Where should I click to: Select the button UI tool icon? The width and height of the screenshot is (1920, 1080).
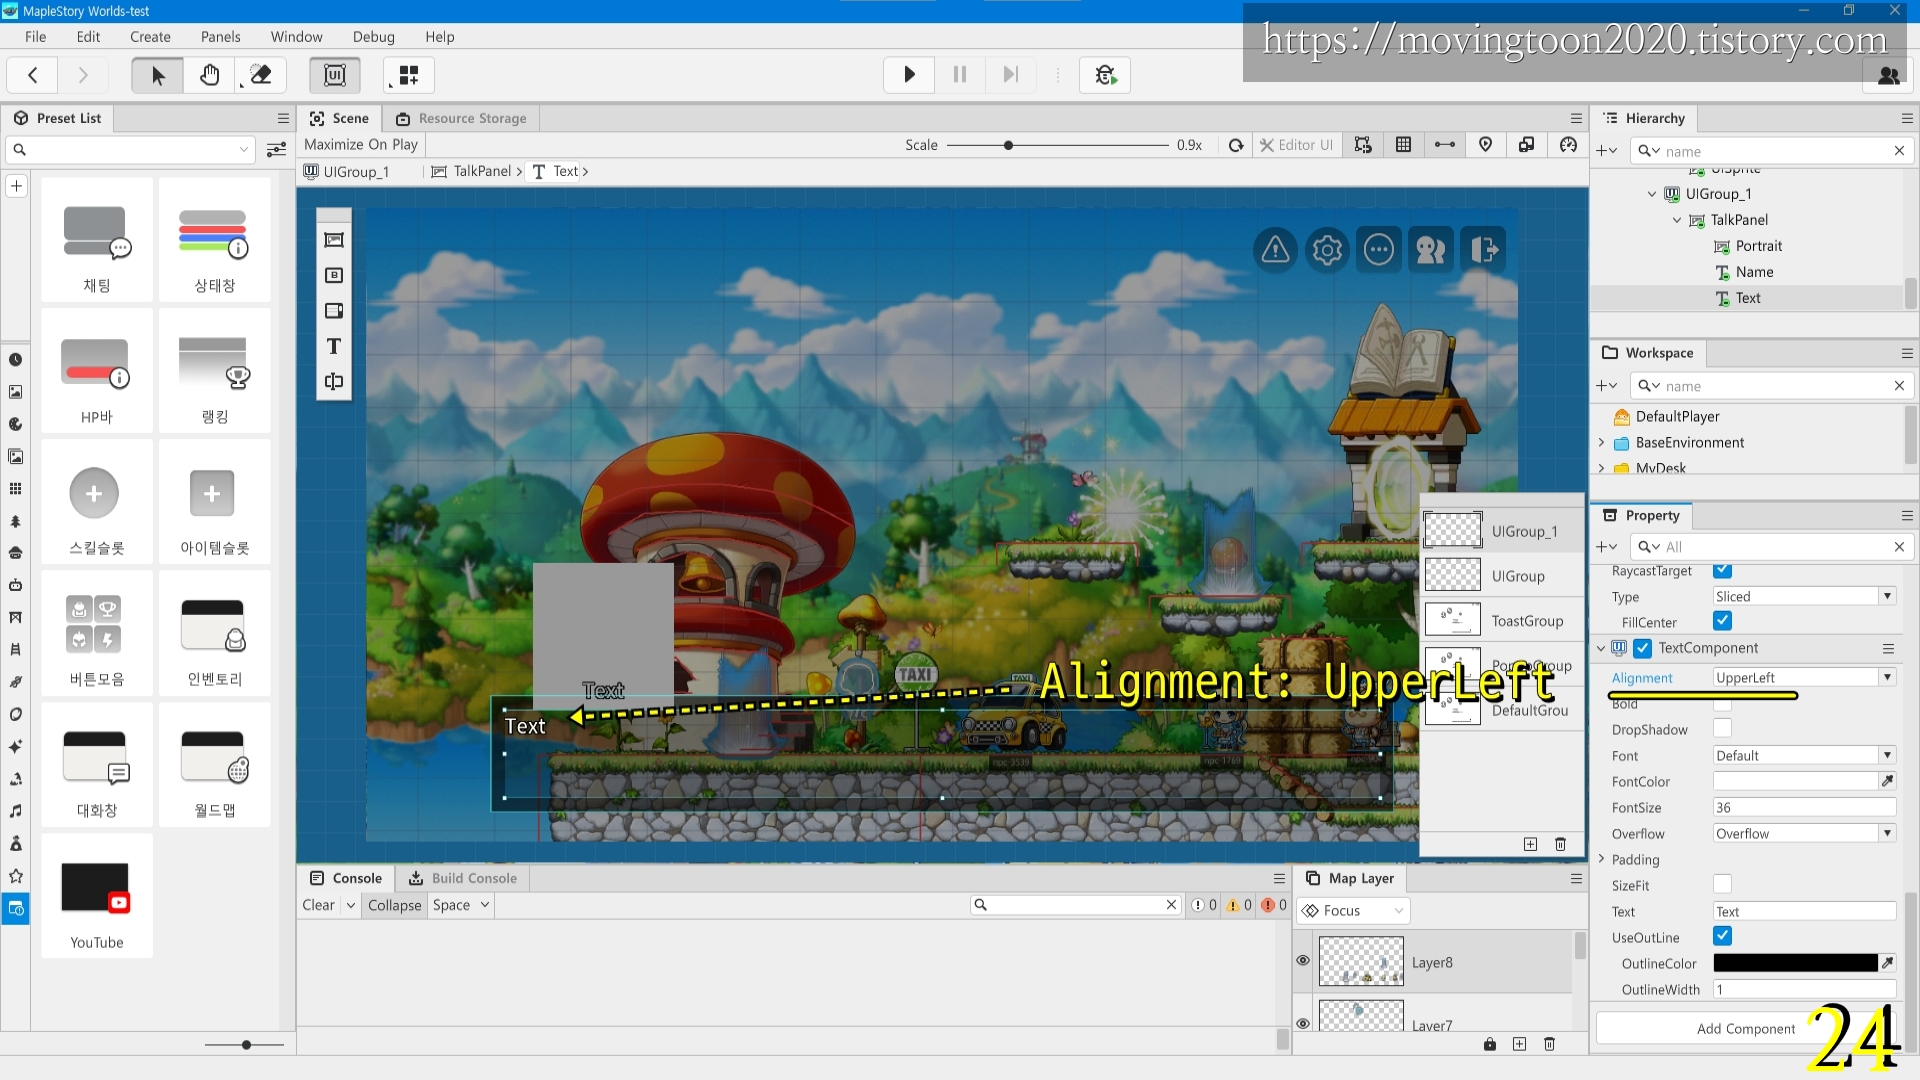(334, 275)
